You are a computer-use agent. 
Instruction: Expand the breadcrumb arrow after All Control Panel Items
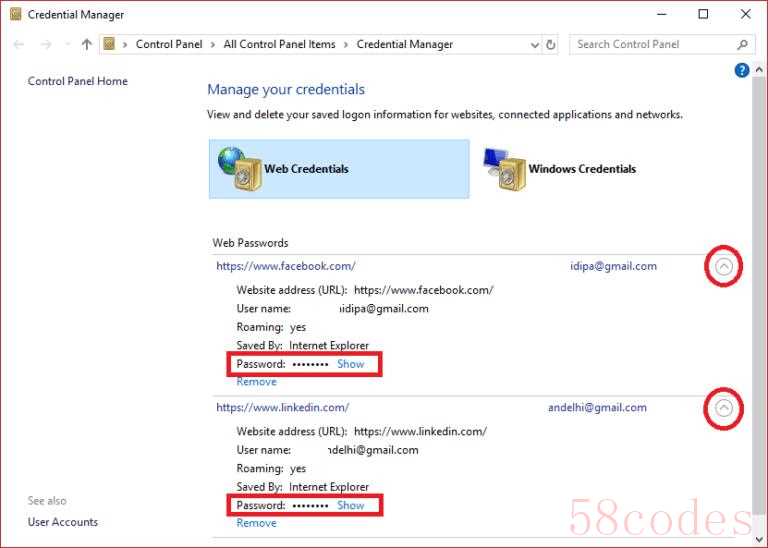[346, 45]
